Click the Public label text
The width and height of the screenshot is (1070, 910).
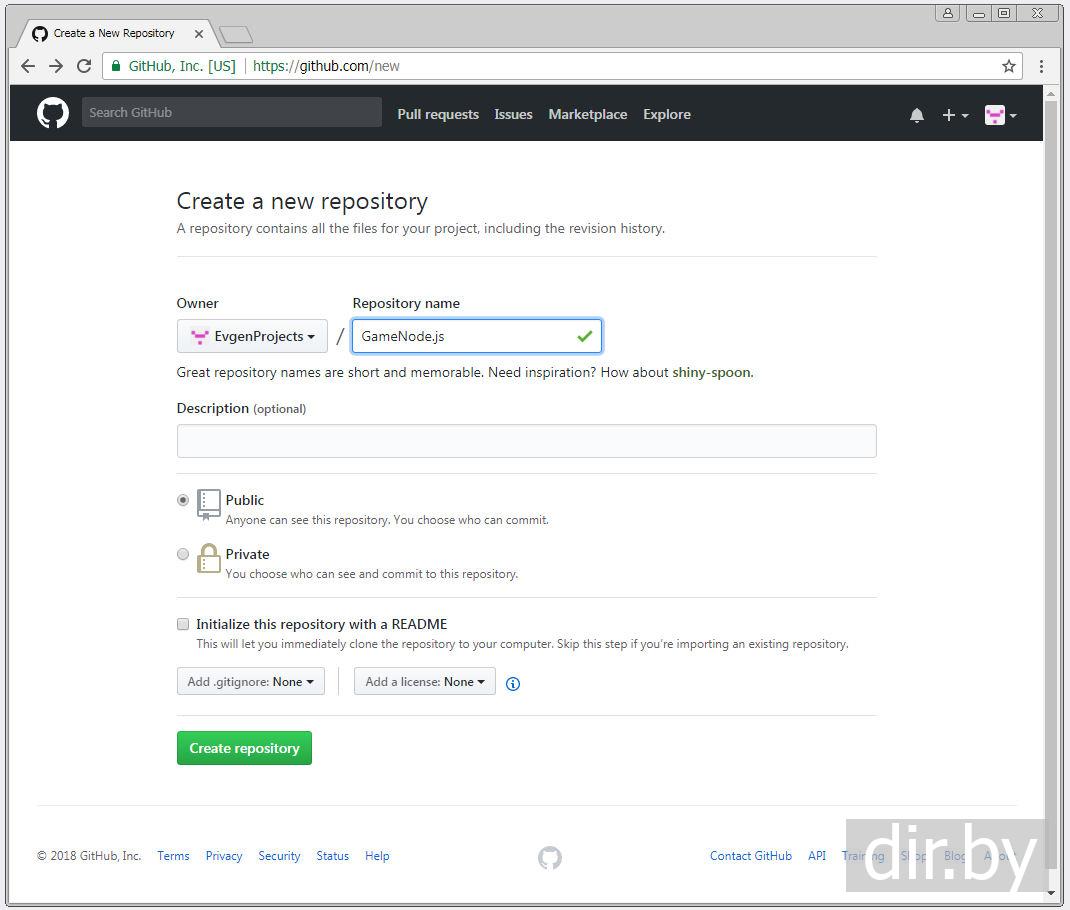tap(244, 500)
